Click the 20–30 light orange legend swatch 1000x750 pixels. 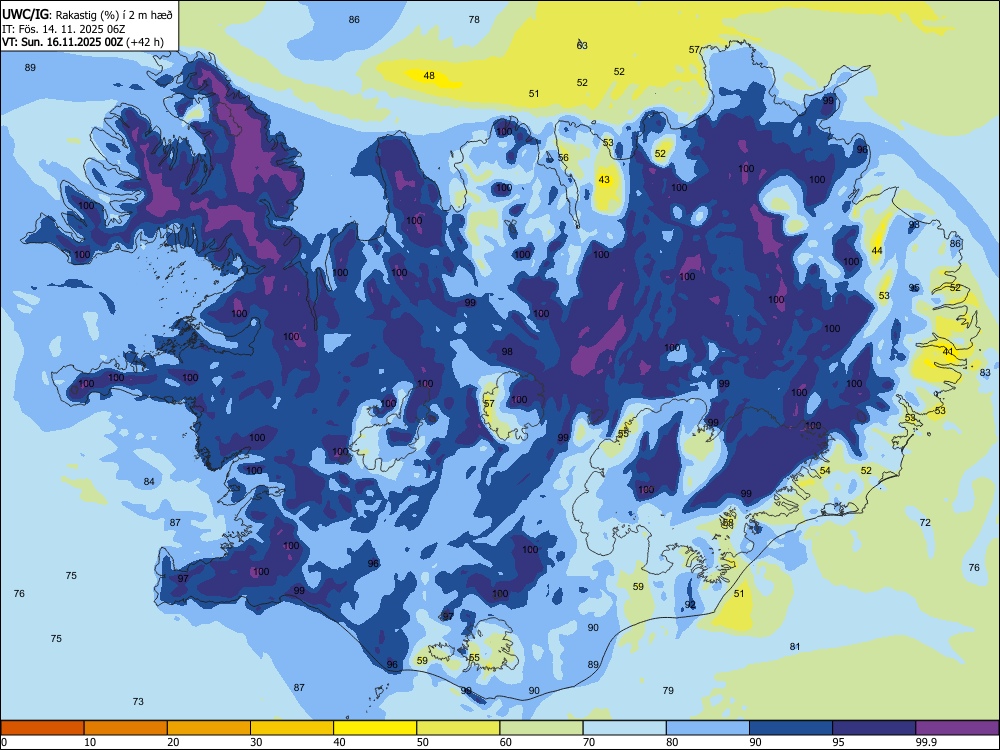pos(209,728)
